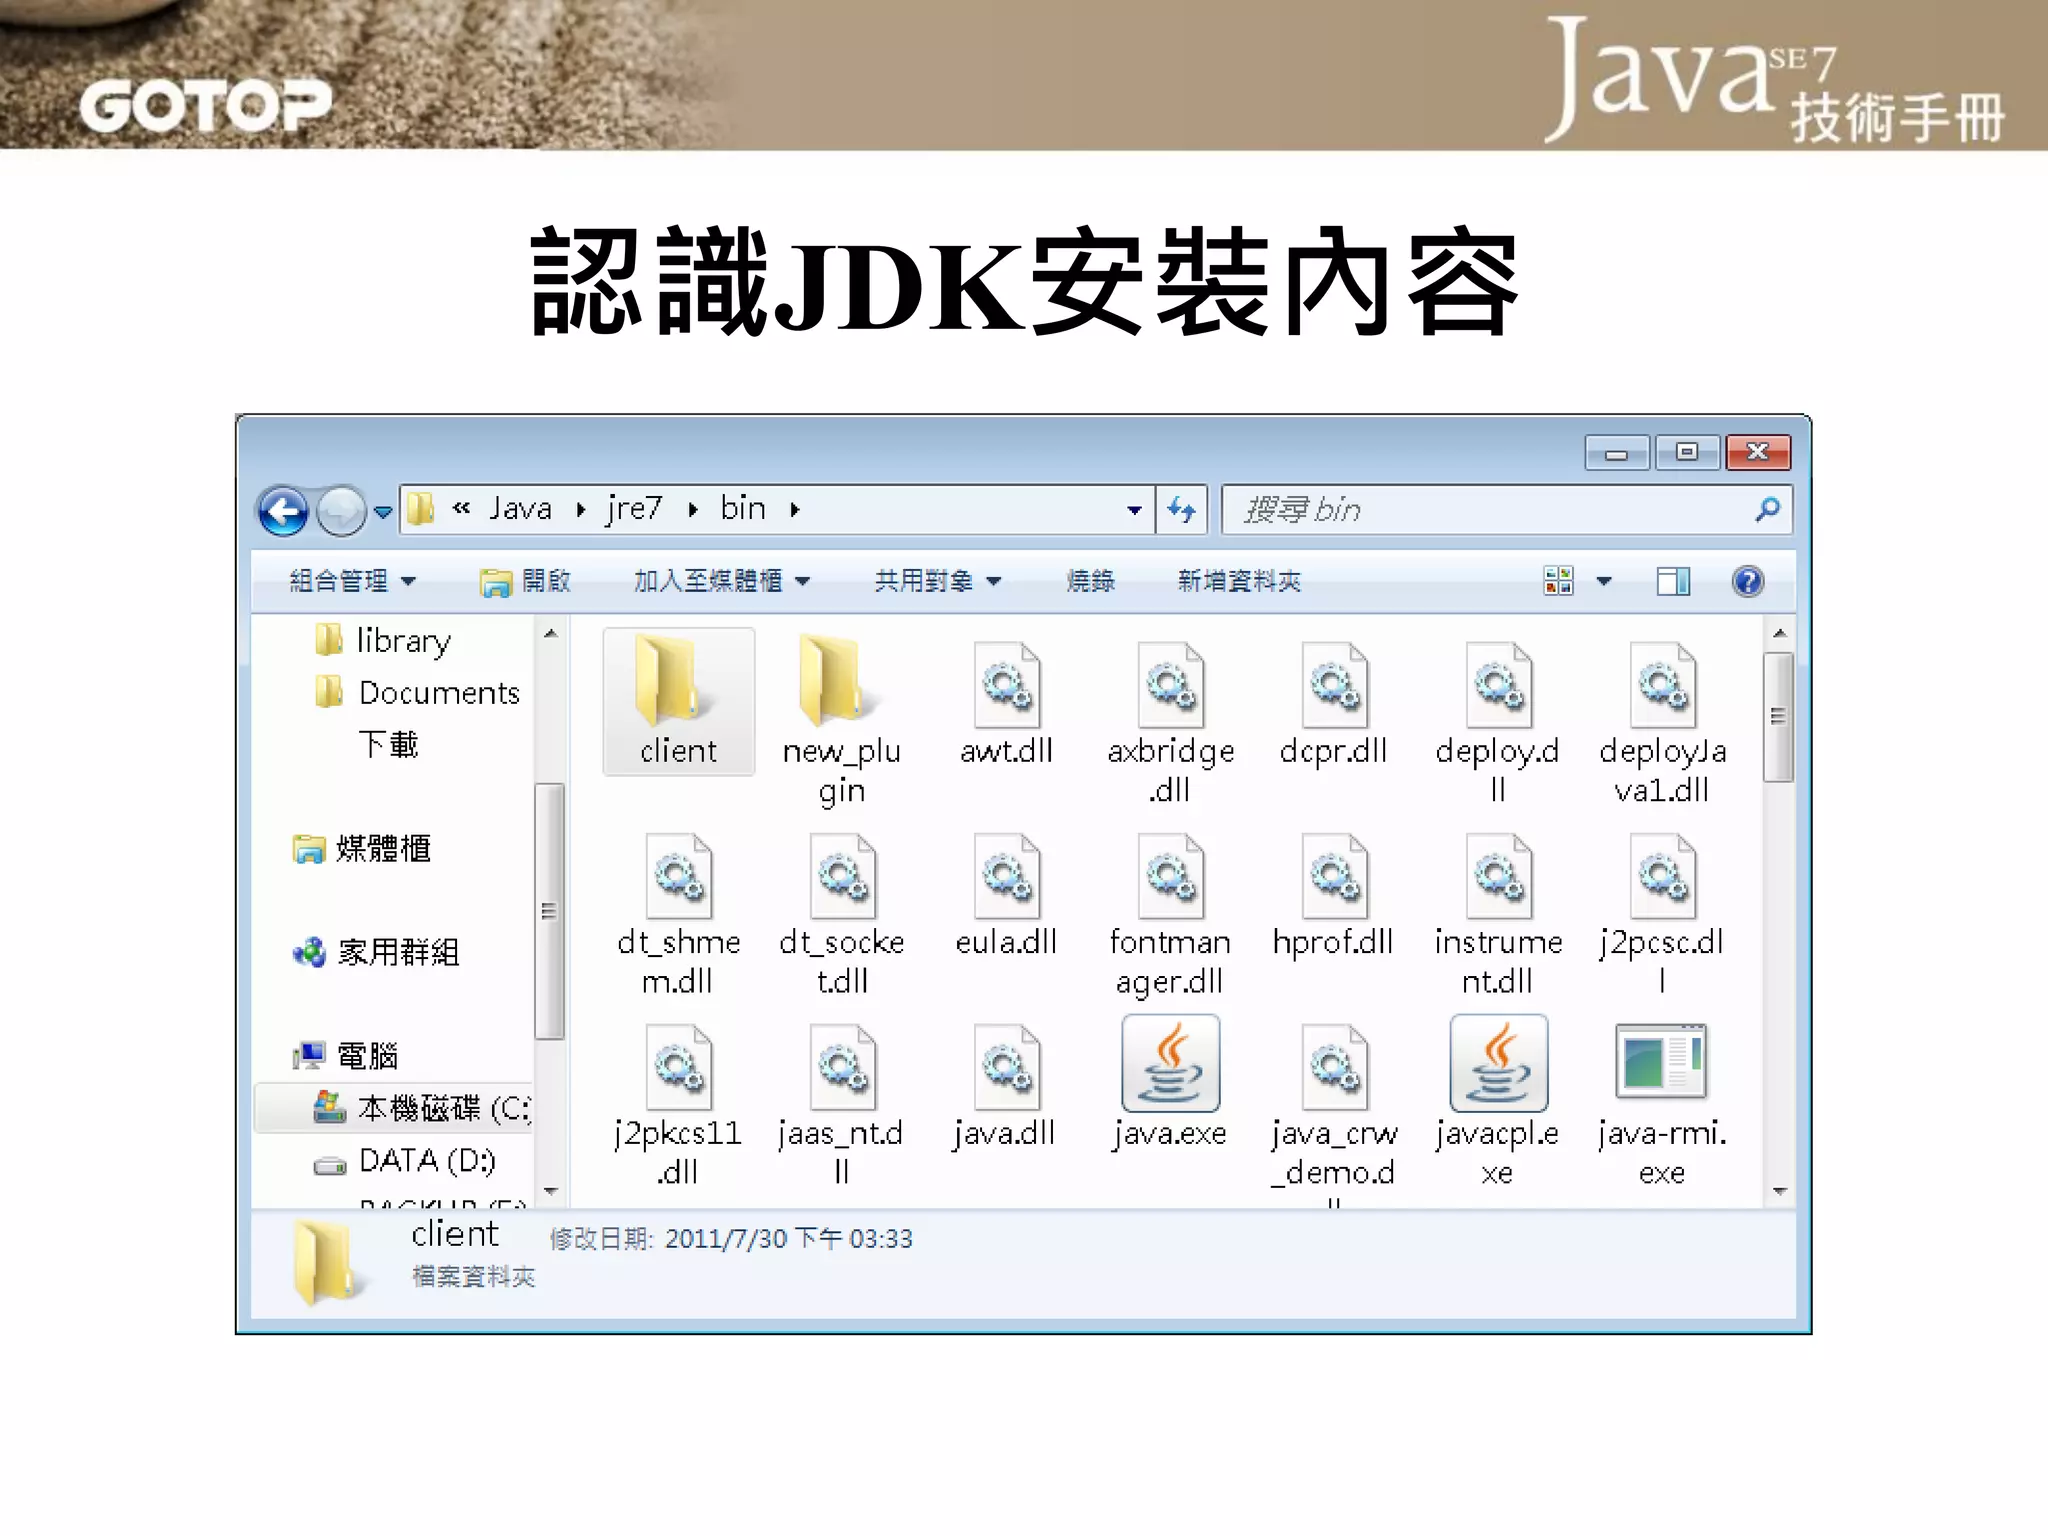2048x1536 pixels.
Task: Select the javacpl.exe application
Action: [x=1497, y=1102]
